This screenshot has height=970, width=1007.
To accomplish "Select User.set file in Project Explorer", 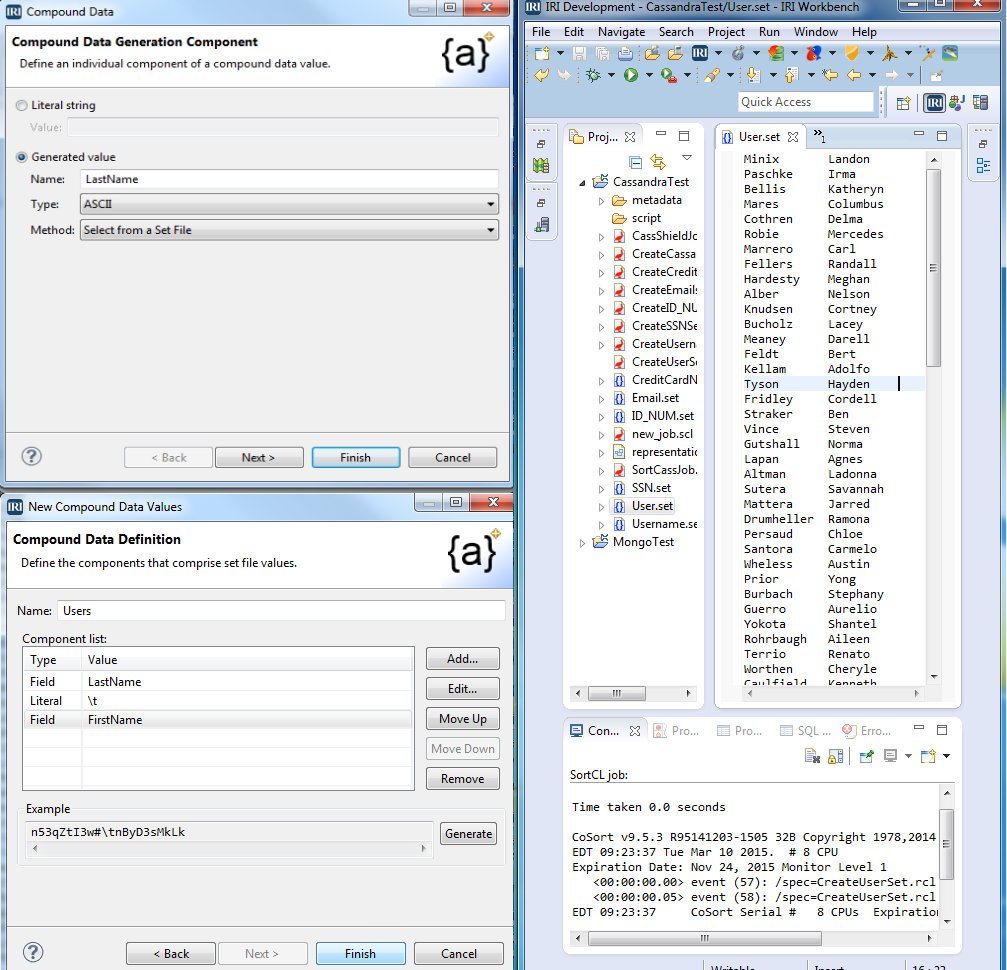I will click(652, 506).
